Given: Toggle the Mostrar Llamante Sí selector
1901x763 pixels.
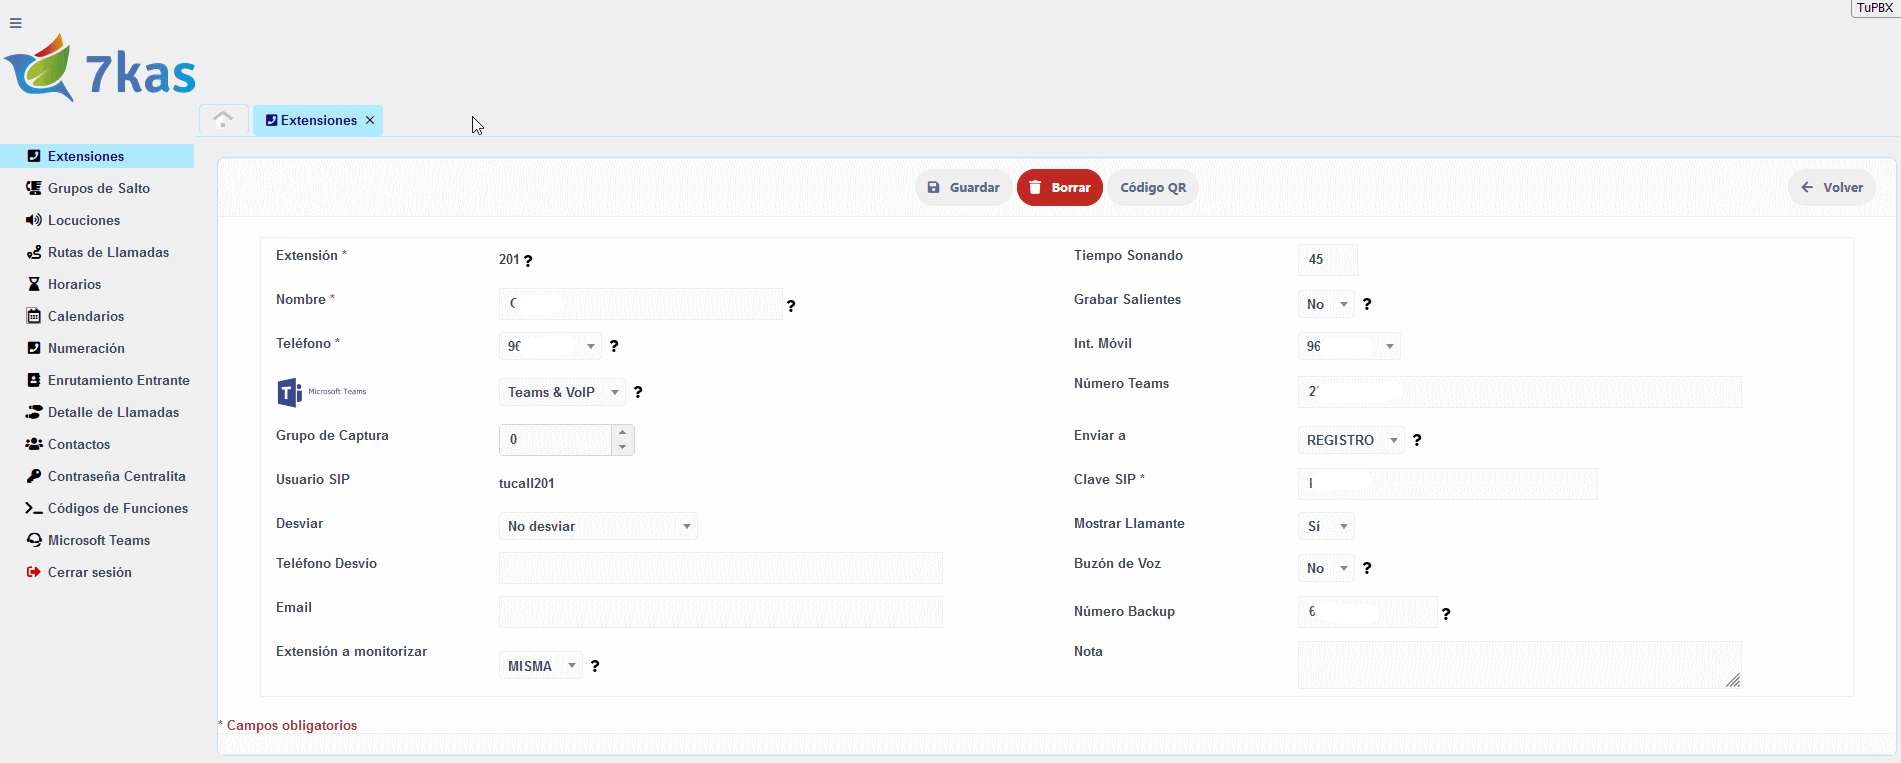Looking at the screenshot, I should click(1326, 526).
